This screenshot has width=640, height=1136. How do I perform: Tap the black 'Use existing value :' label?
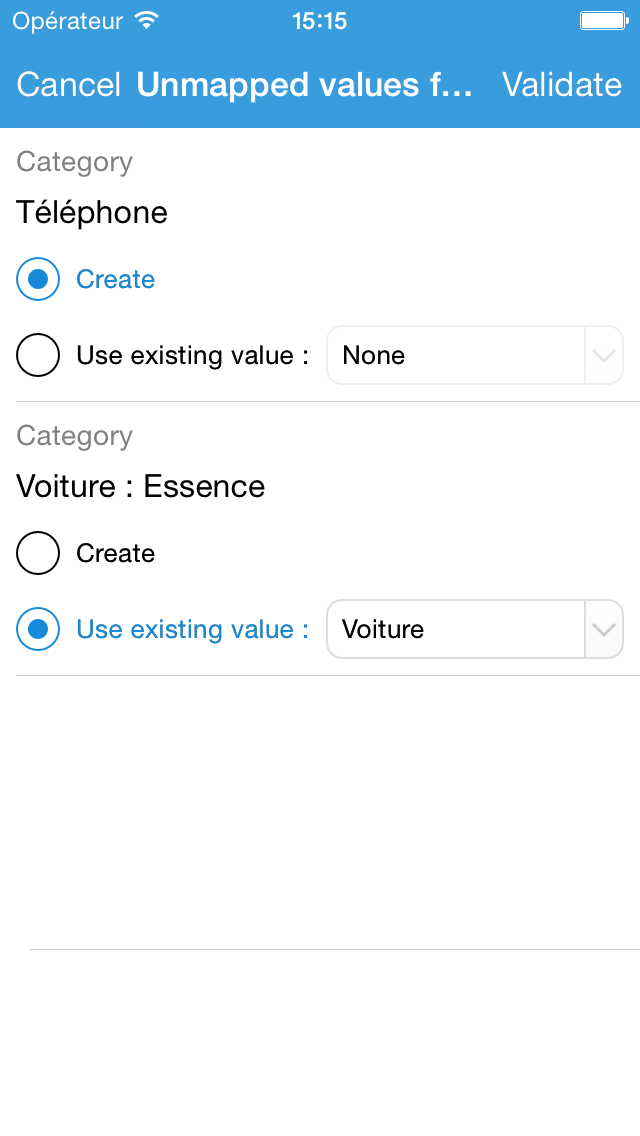click(192, 355)
